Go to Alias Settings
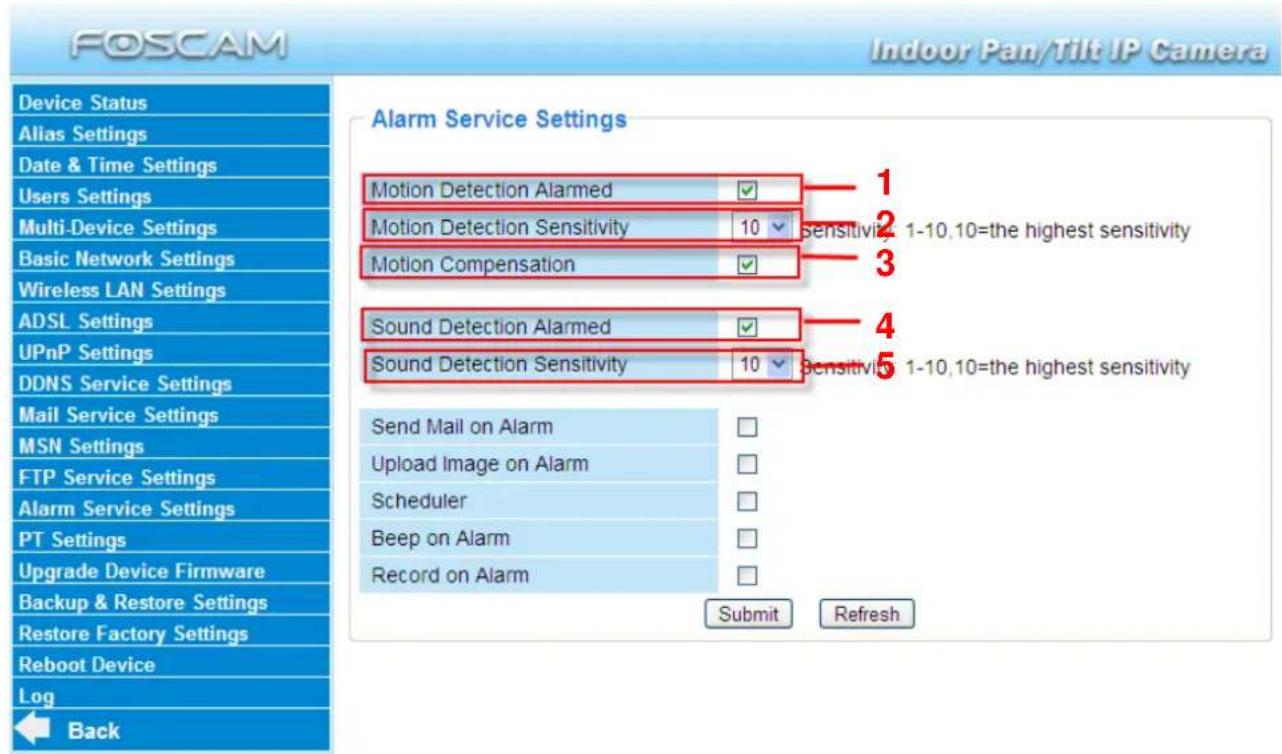The height and width of the screenshot is (754, 1282). tap(170, 133)
